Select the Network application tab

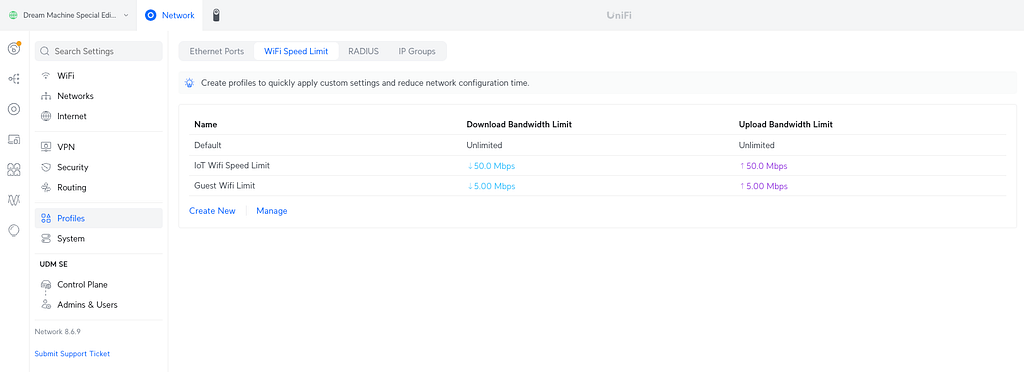[170, 15]
